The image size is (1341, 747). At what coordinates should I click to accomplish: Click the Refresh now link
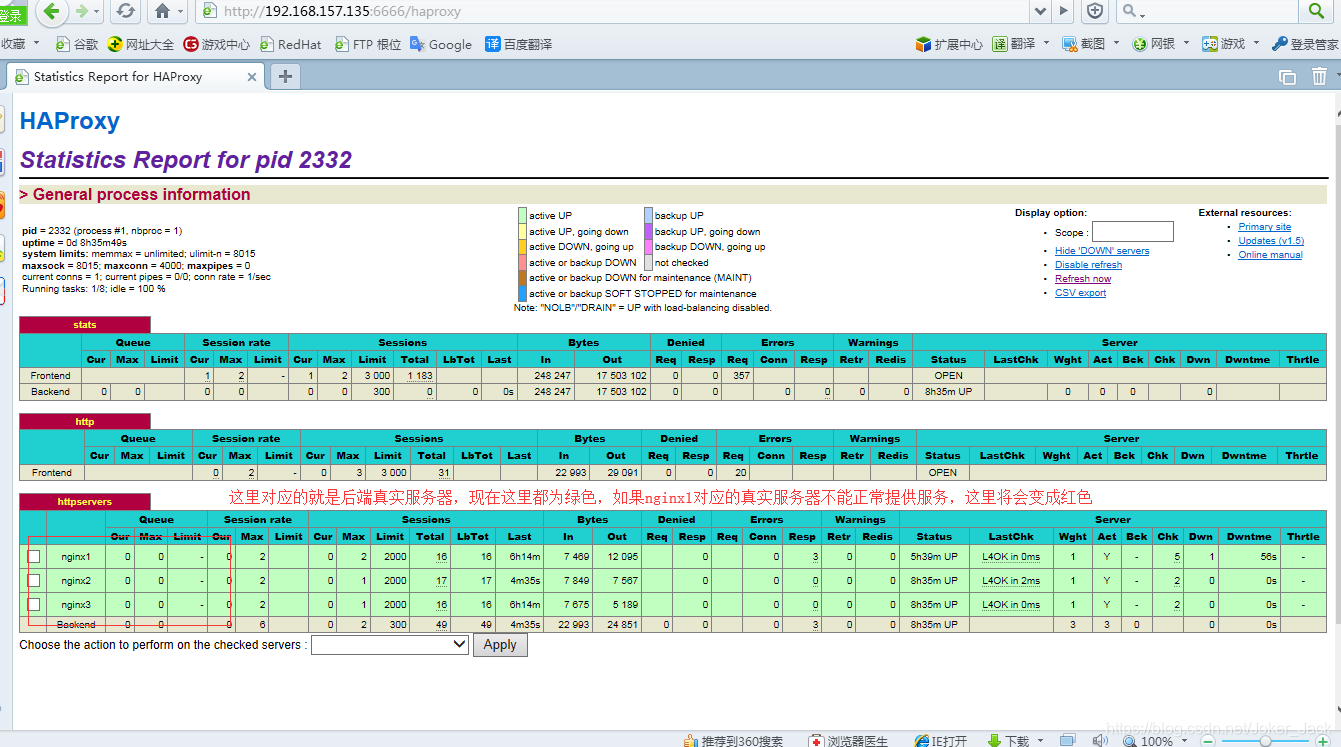click(x=1083, y=279)
